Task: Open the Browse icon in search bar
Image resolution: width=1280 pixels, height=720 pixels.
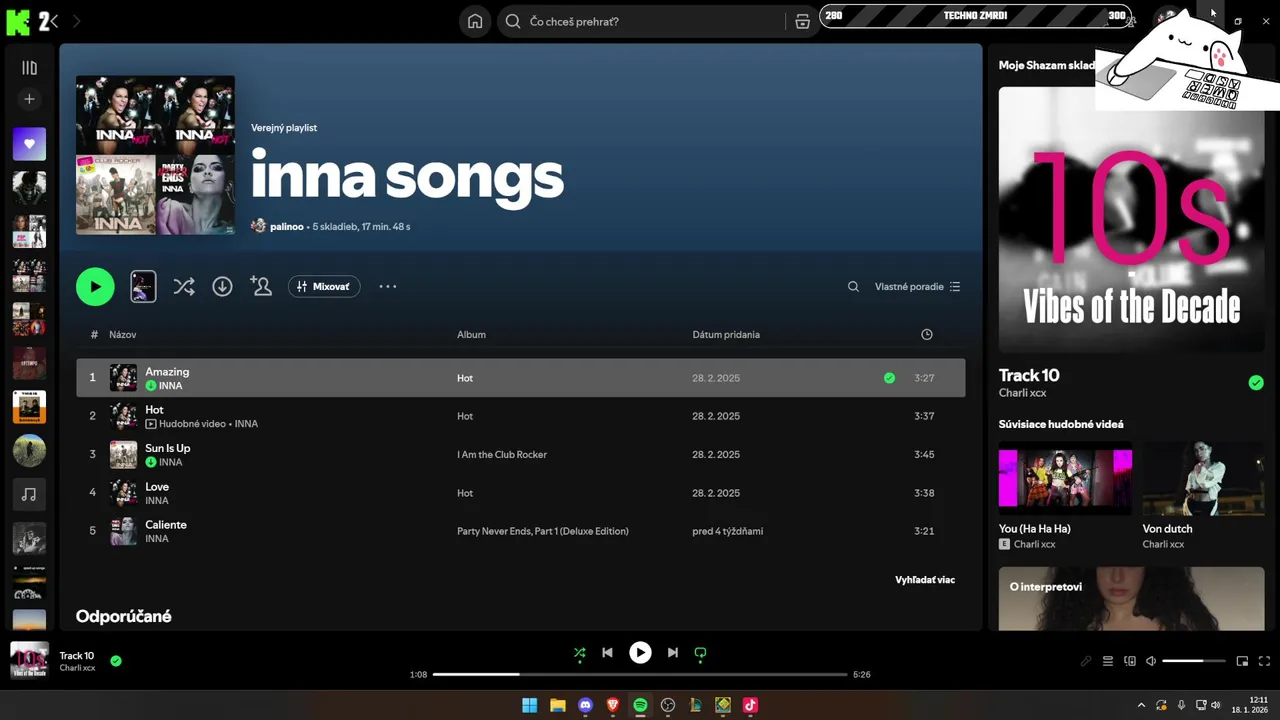Action: [x=802, y=21]
